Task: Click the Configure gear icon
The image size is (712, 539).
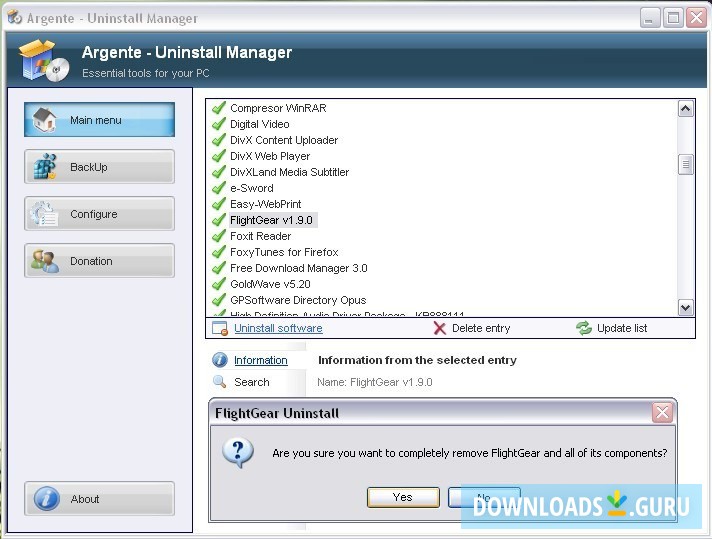Action: (x=44, y=213)
